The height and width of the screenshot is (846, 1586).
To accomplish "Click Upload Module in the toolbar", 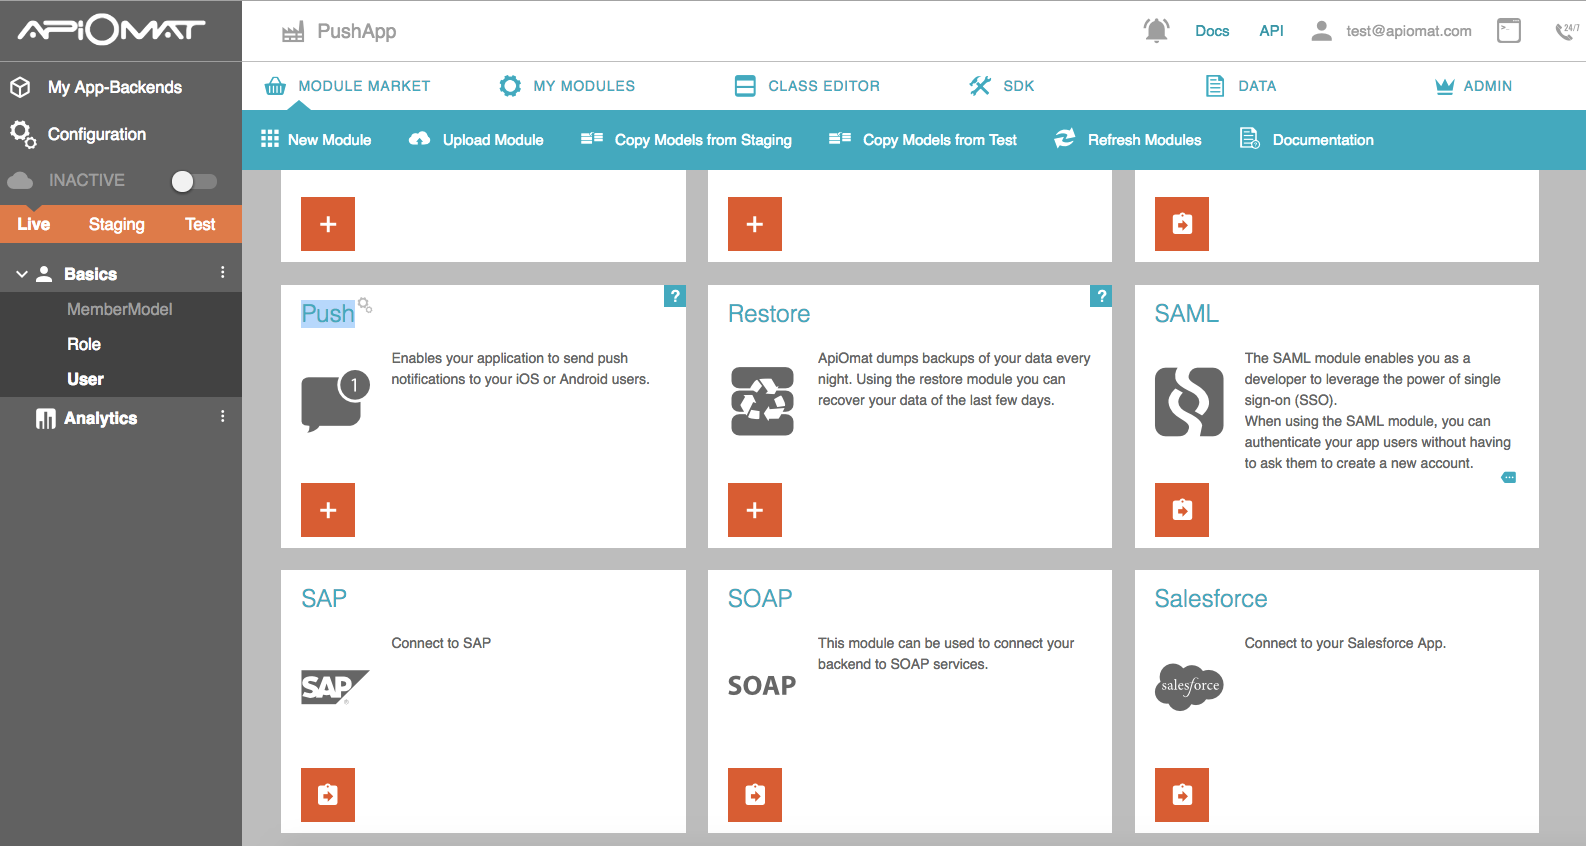I will pos(476,140).
